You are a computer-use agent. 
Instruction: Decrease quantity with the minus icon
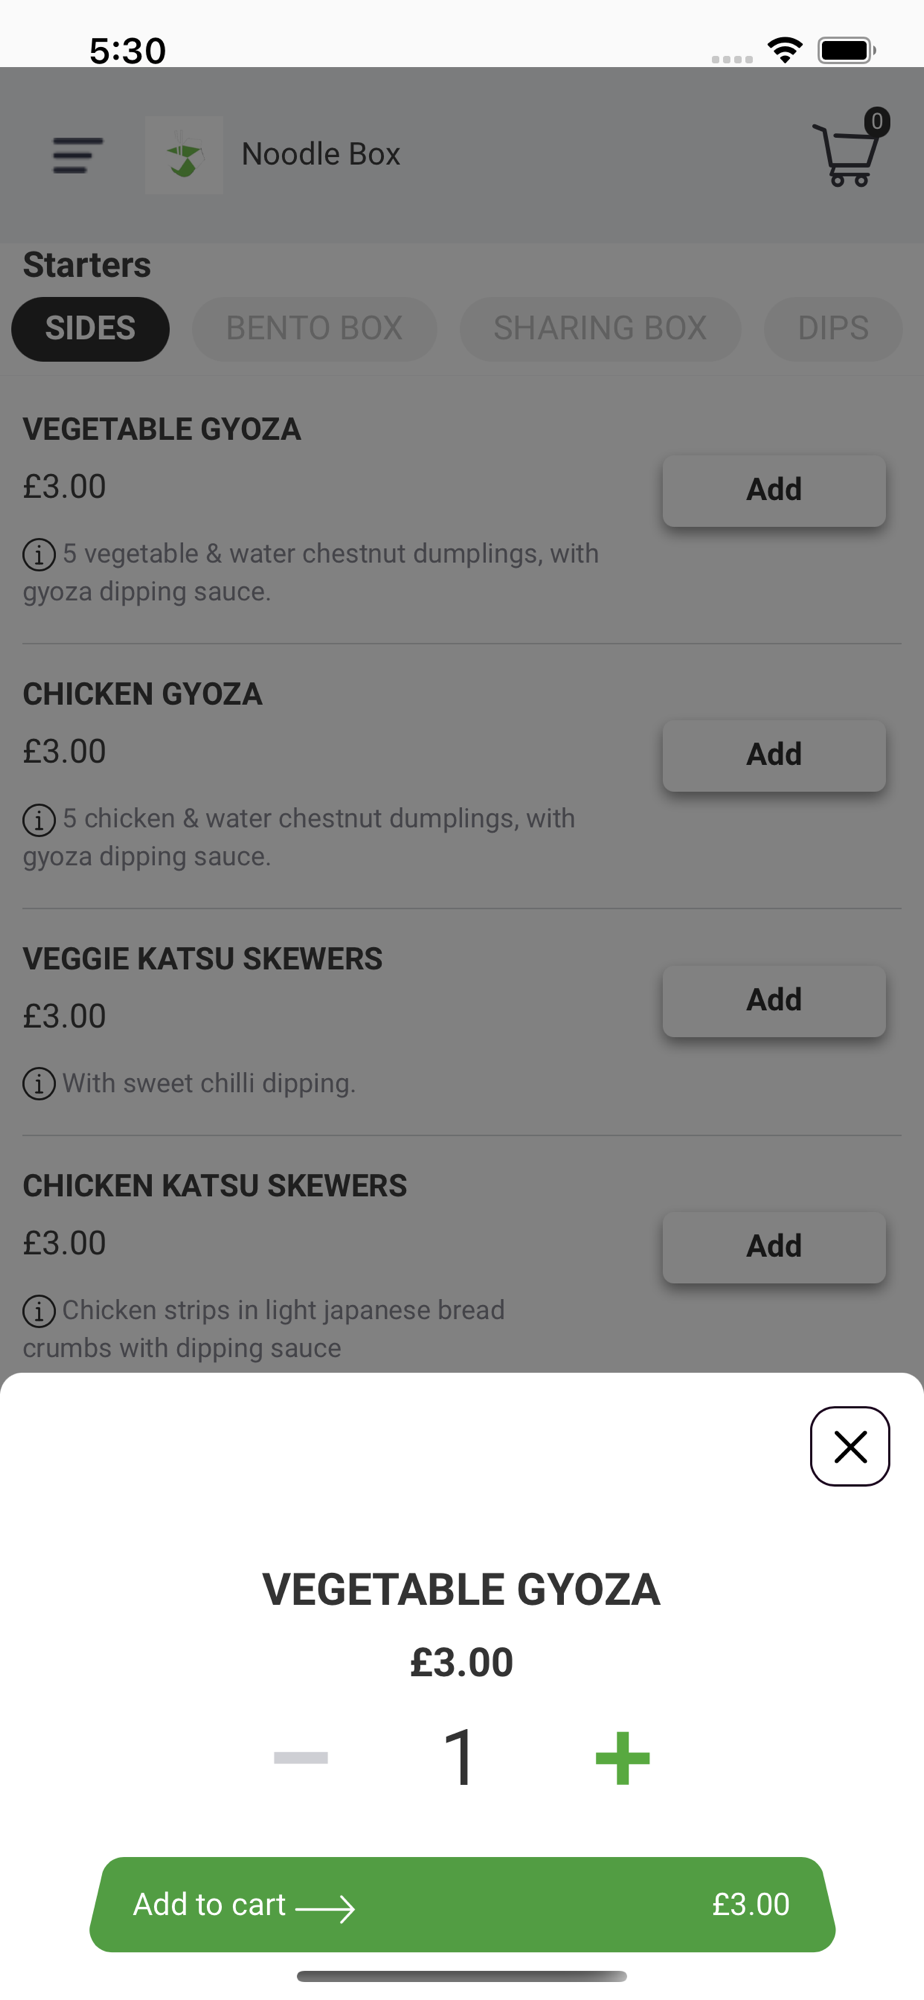click(x=300, y=1758)
